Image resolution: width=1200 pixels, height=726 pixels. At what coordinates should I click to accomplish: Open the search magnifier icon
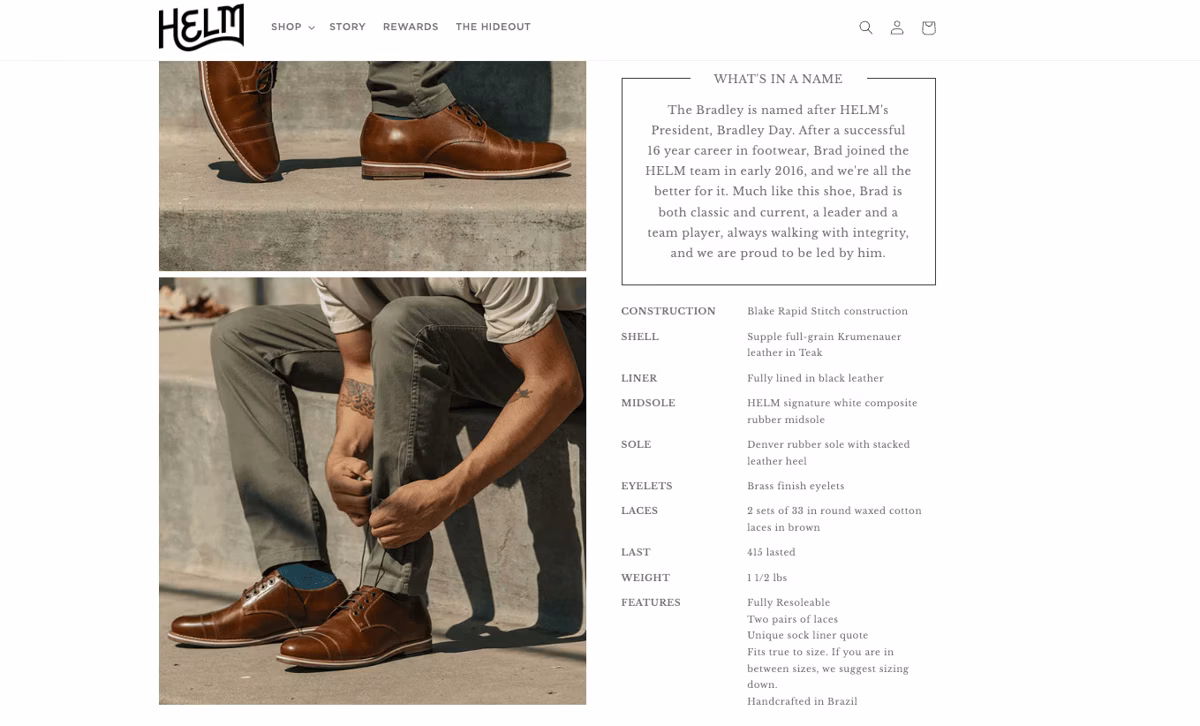(866, 28)
